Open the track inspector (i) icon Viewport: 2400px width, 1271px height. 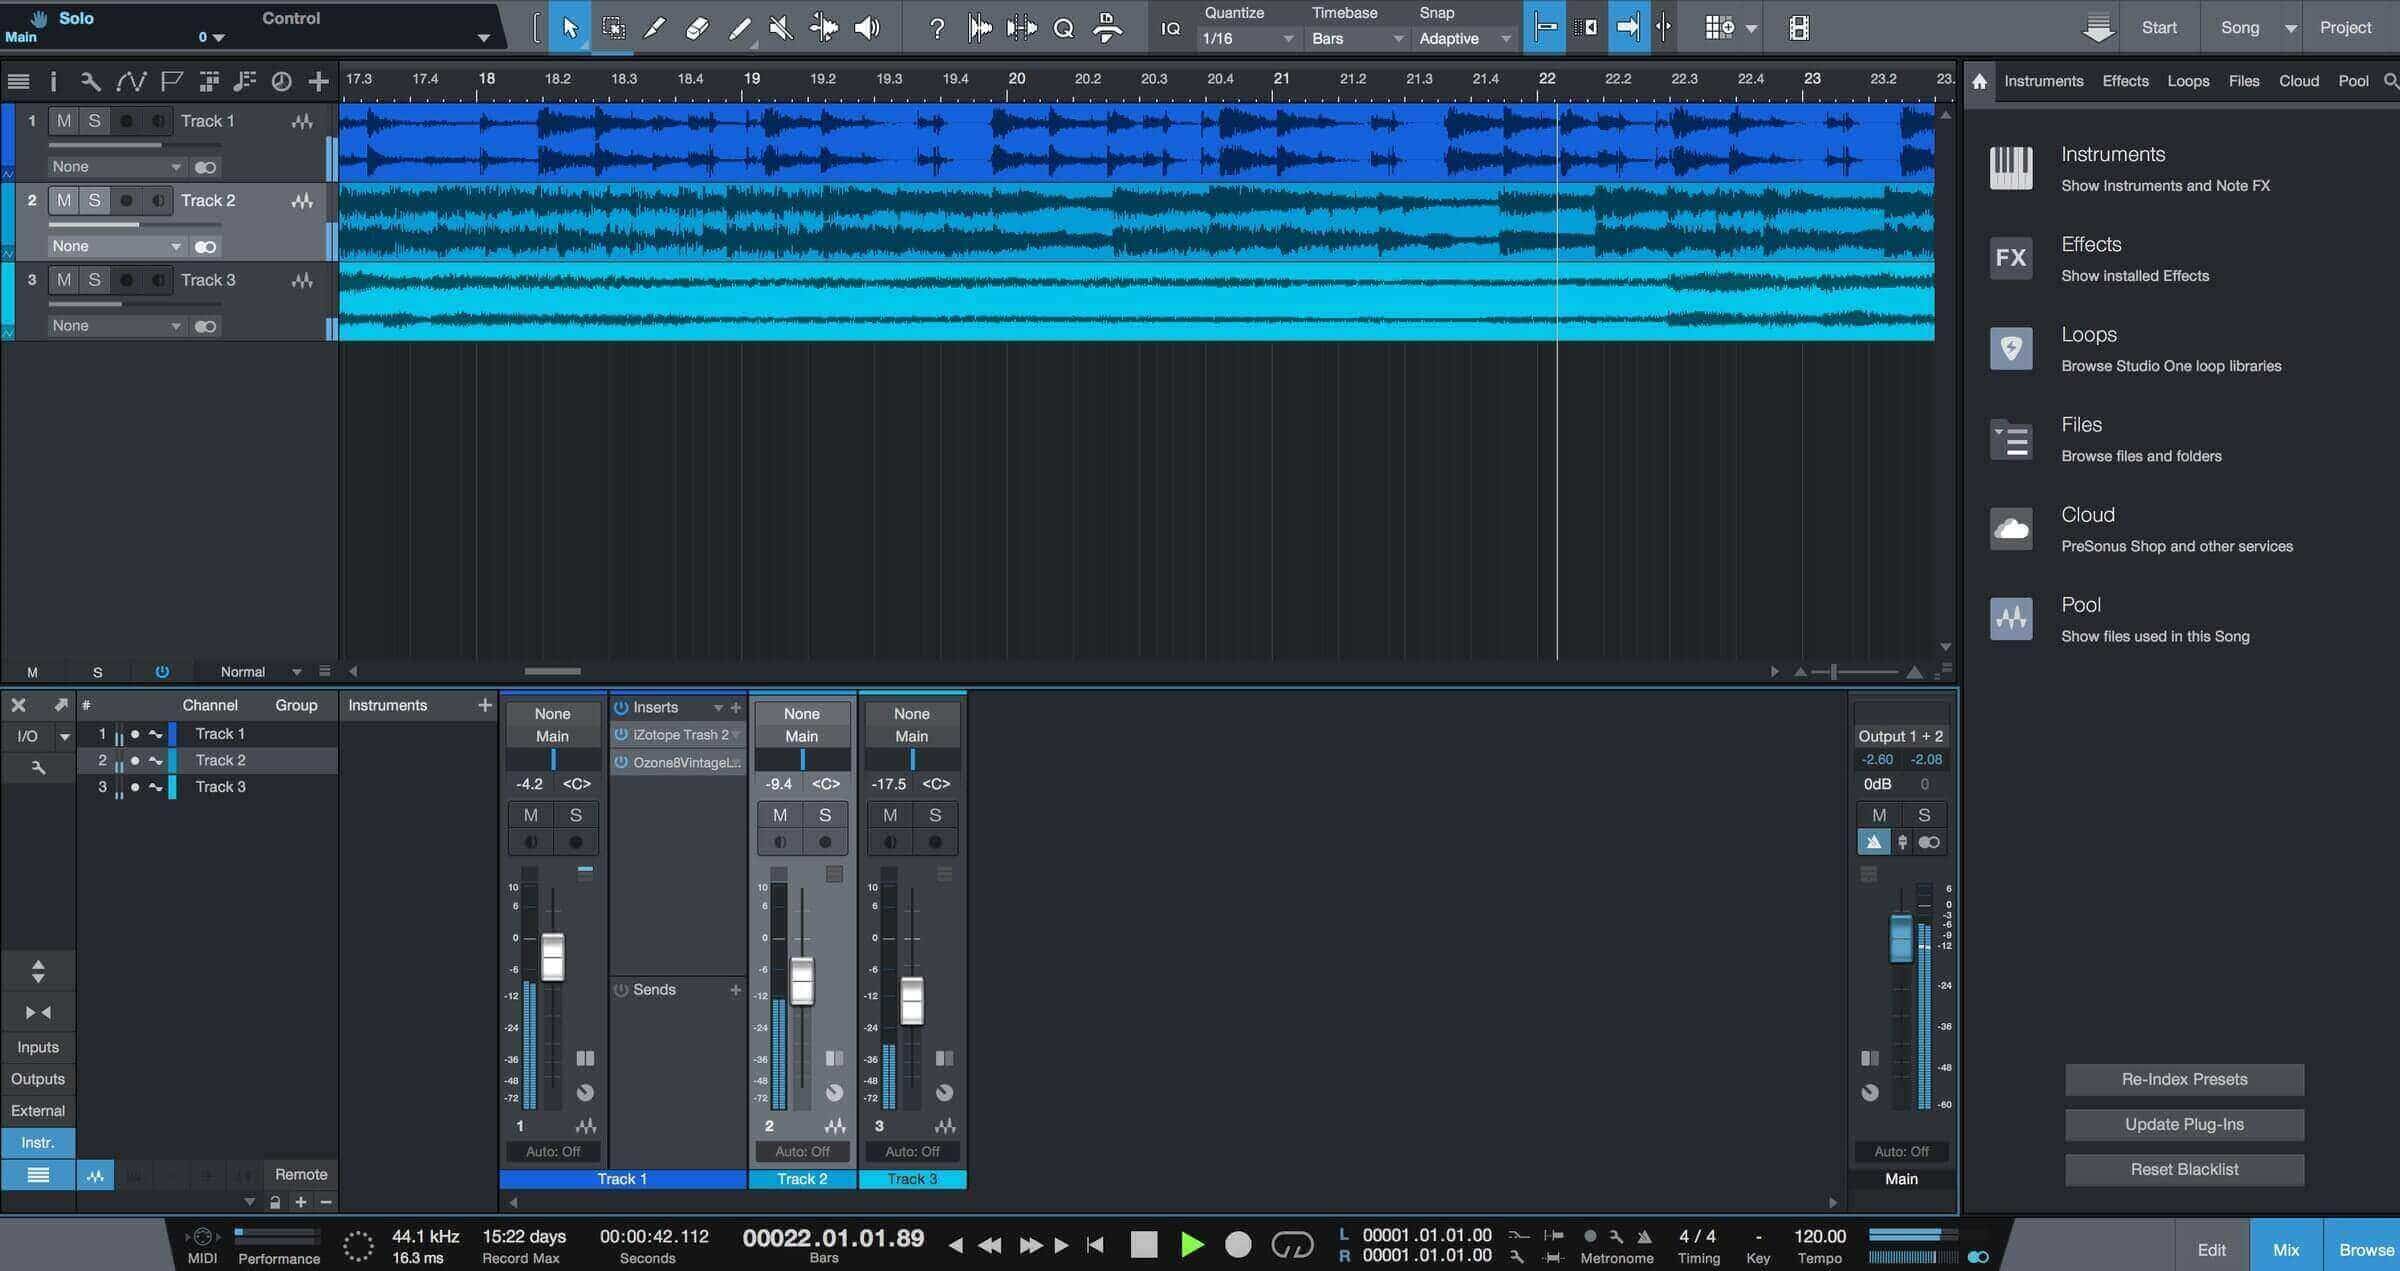pos(53,81)
